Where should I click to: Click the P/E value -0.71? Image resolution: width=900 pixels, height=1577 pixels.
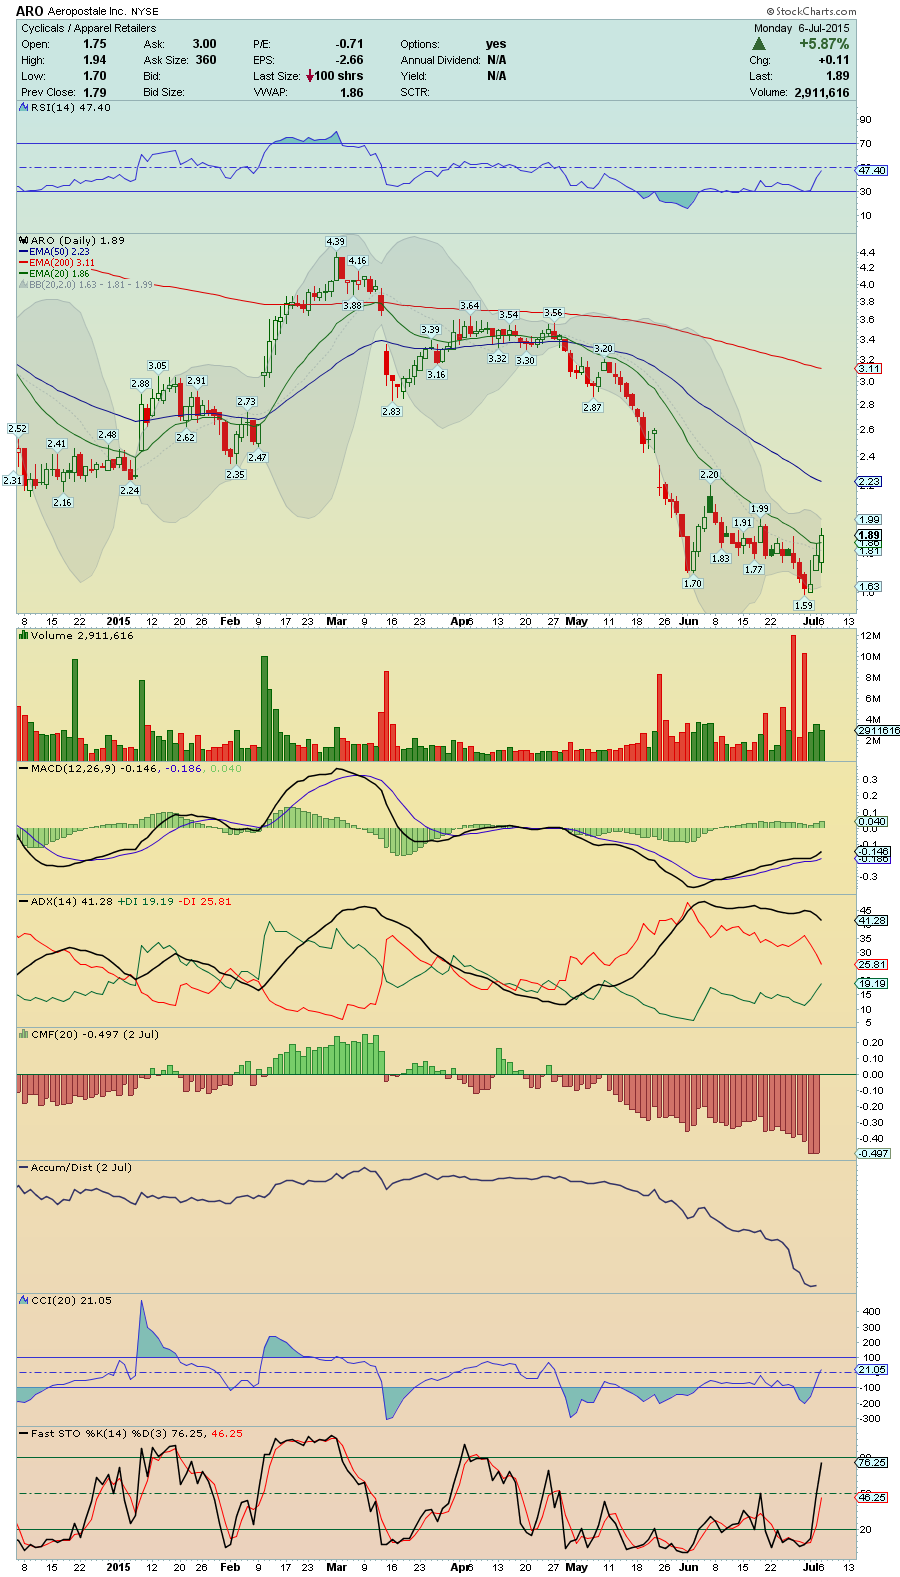[349, 44]
